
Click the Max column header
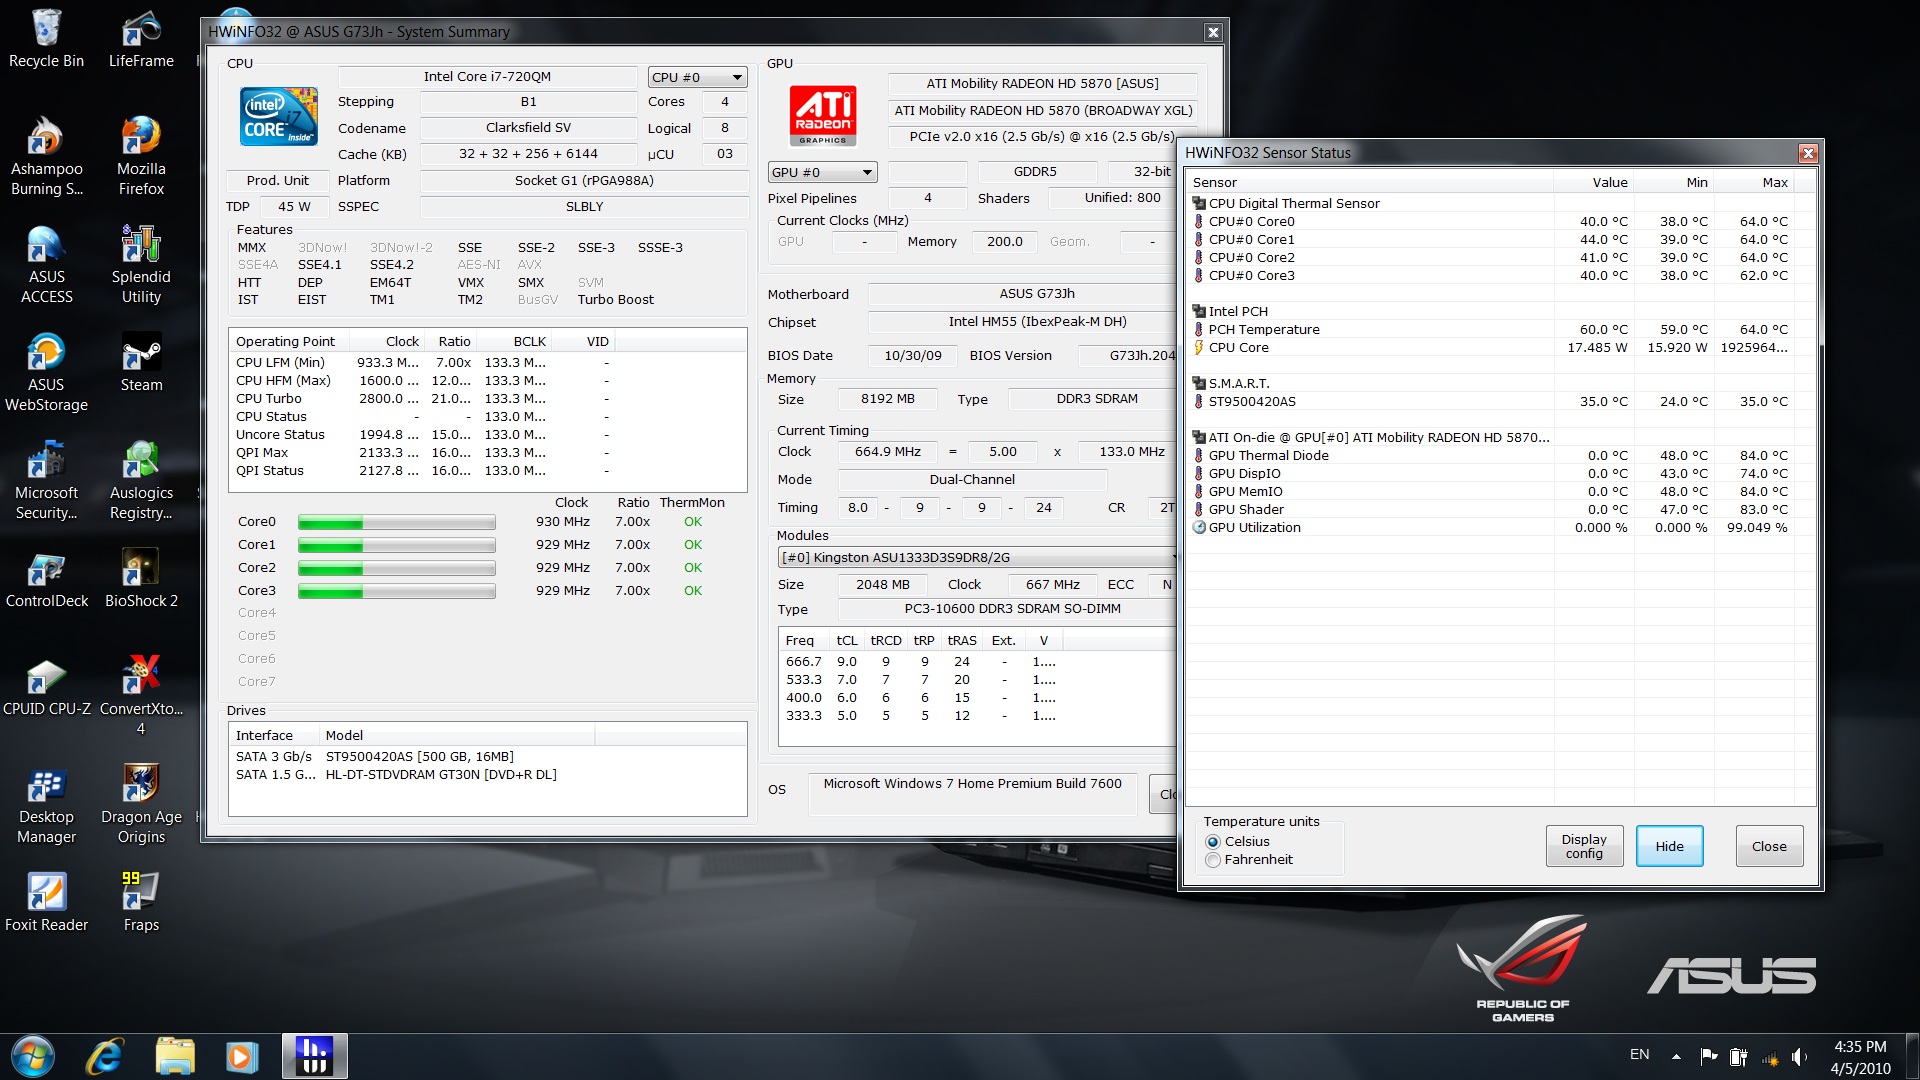(x=1754, y=182)
